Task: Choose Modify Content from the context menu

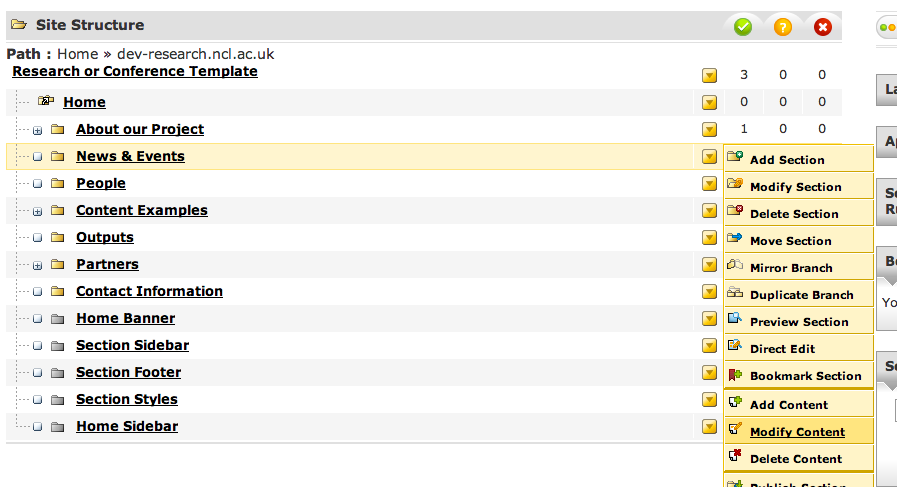Action: (x=797, y=432)
